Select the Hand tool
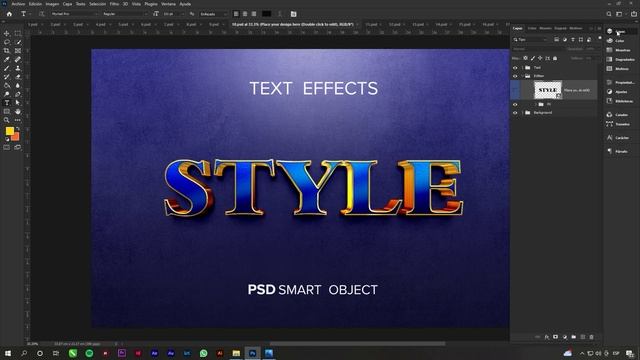640x360 pixels. [x=18, y=111]
